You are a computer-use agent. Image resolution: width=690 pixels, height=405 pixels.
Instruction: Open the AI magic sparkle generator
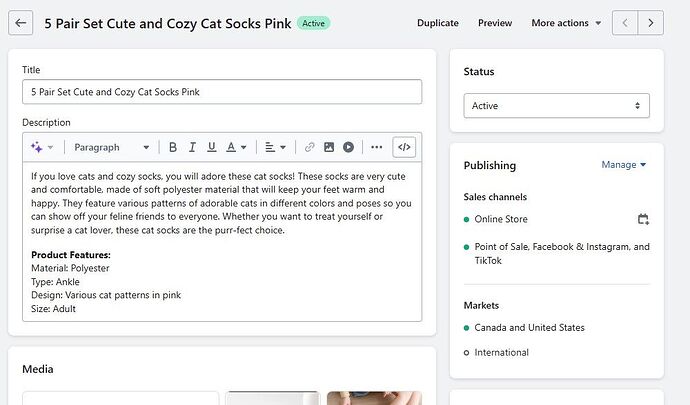(37, 147)
